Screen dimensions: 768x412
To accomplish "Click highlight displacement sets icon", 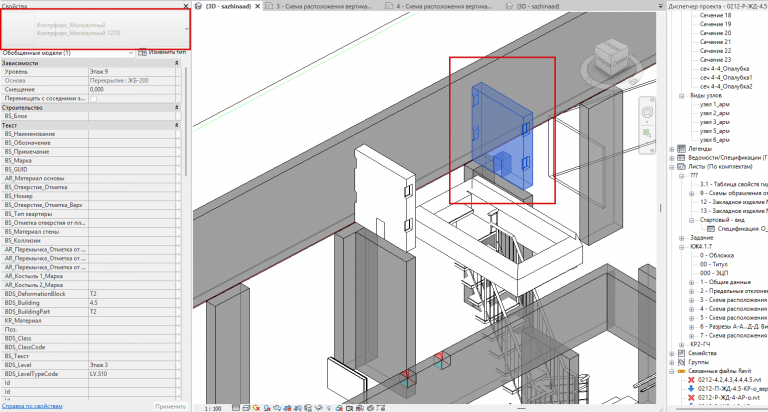I will click(x=371, y=408).
